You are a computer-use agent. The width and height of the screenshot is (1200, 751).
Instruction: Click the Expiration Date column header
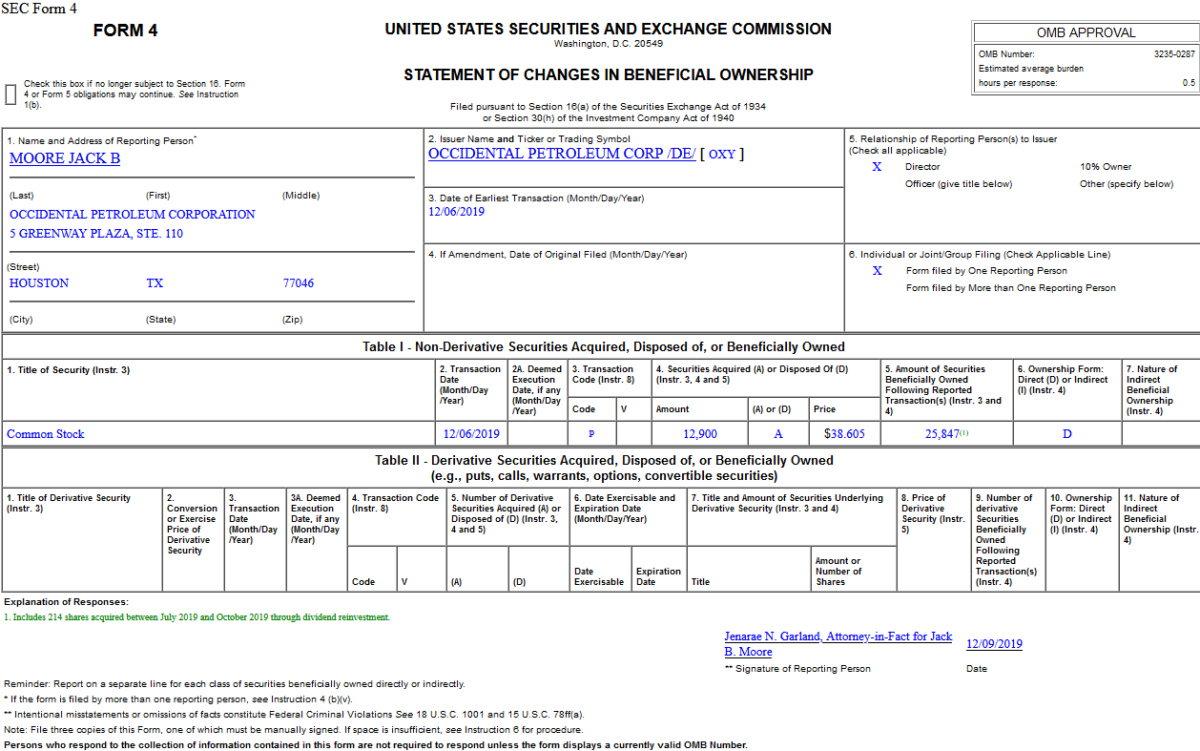click(x=658, y=577)
